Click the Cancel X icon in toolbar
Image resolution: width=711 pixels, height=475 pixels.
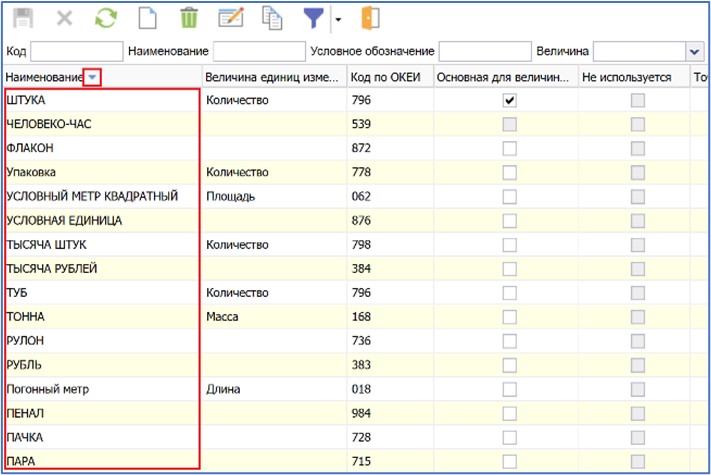click(64, 19)
